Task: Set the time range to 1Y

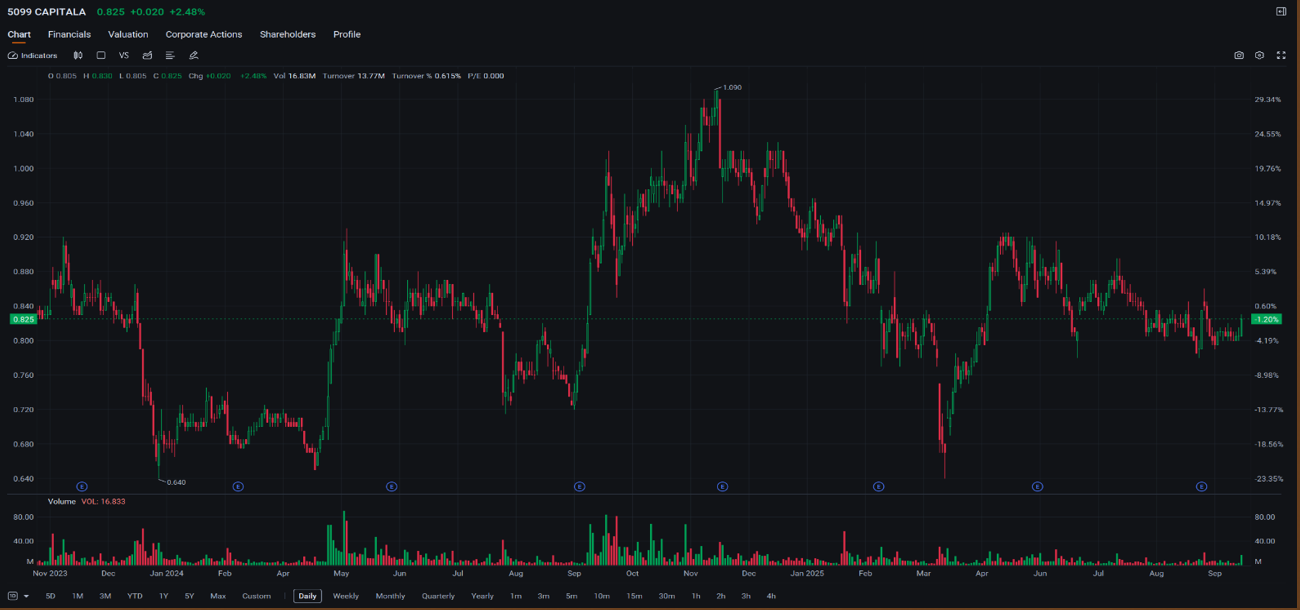Action: click(x=164, y=596)
